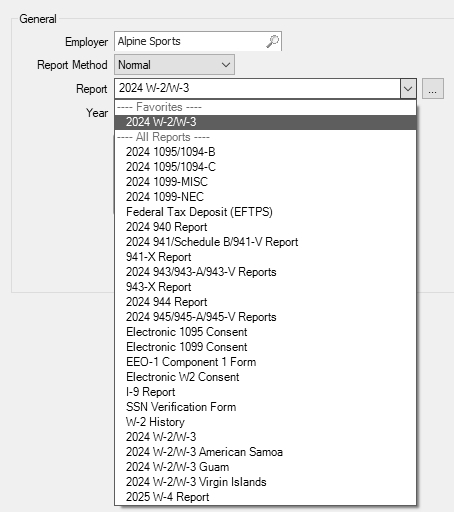
Task: Choose Federal Tax Deposit (EFTPS)
Action: (x=265, y=212)
